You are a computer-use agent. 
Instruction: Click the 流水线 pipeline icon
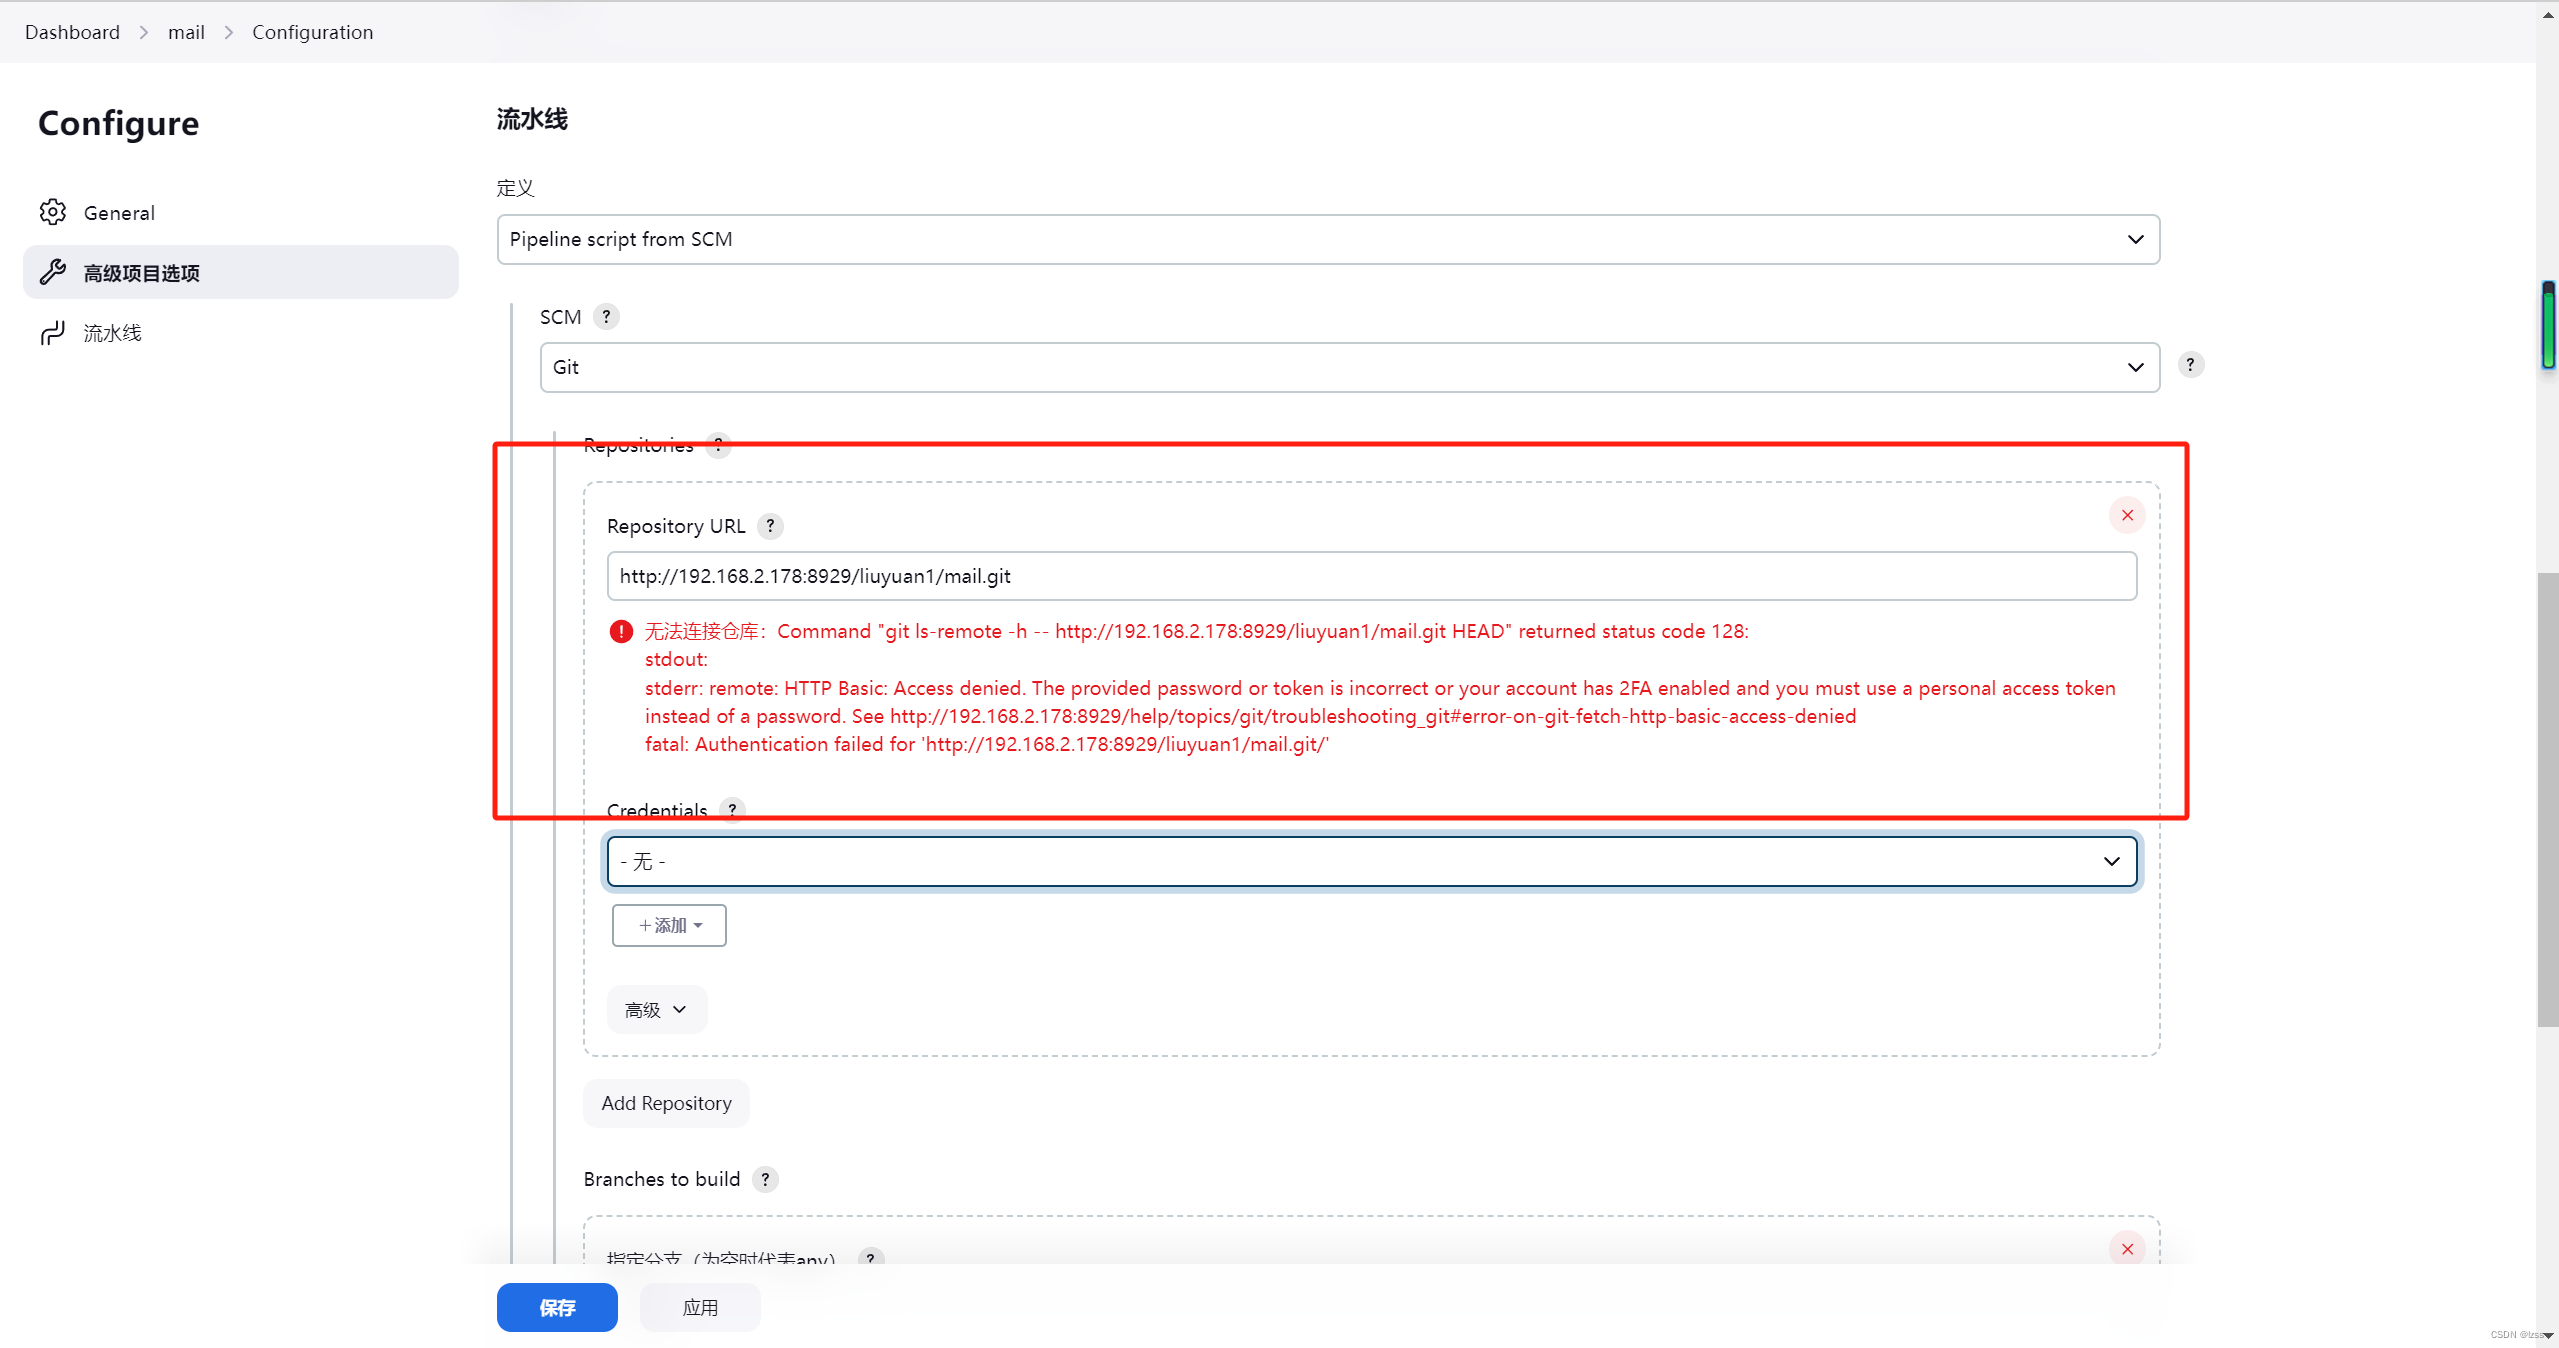54,334
